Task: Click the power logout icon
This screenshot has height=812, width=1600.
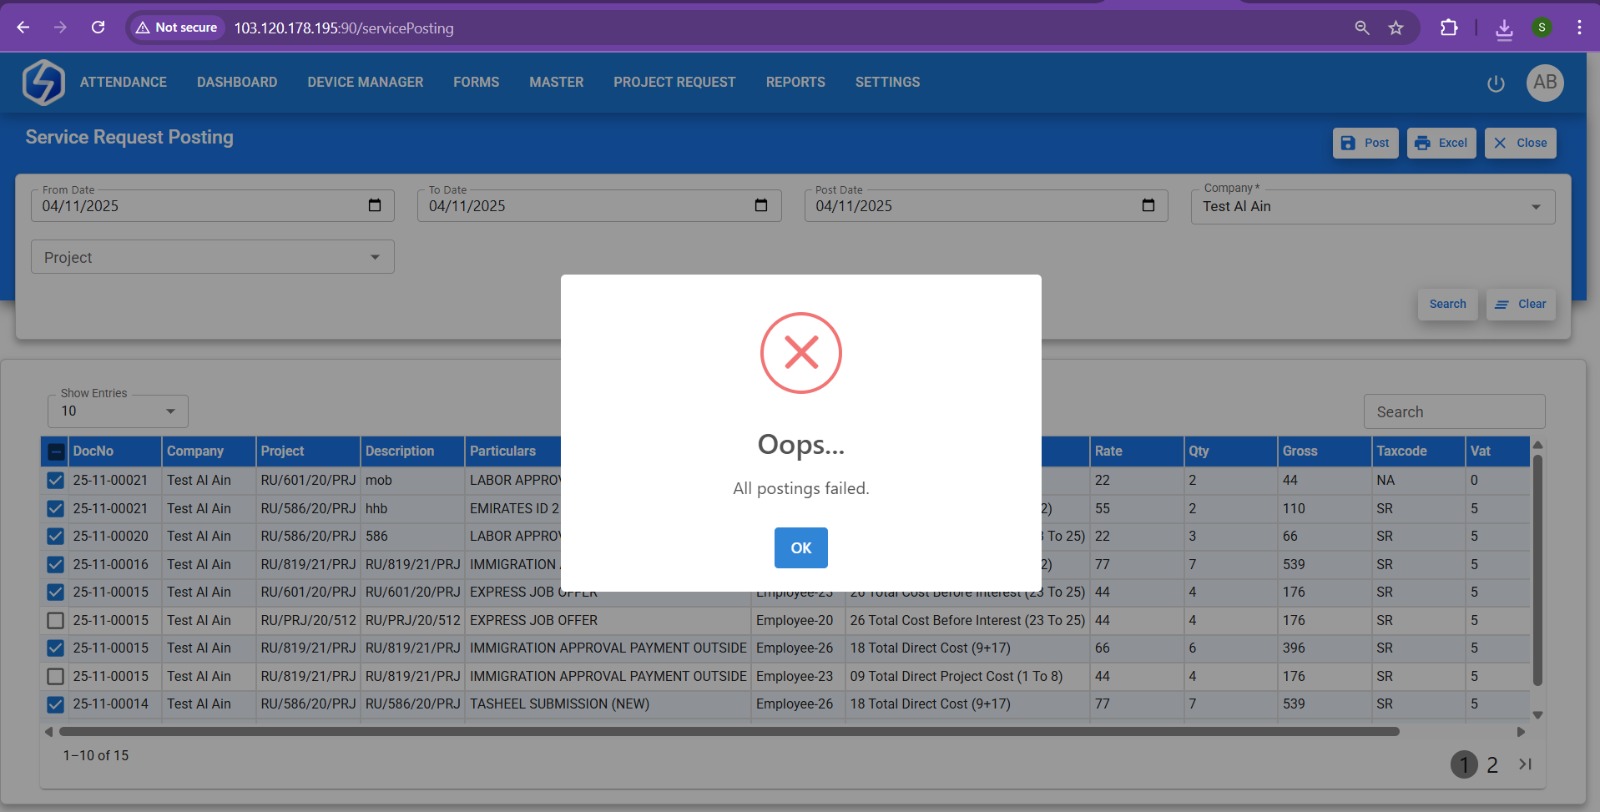Action: pyautogui.click(x=1495, y=84)
